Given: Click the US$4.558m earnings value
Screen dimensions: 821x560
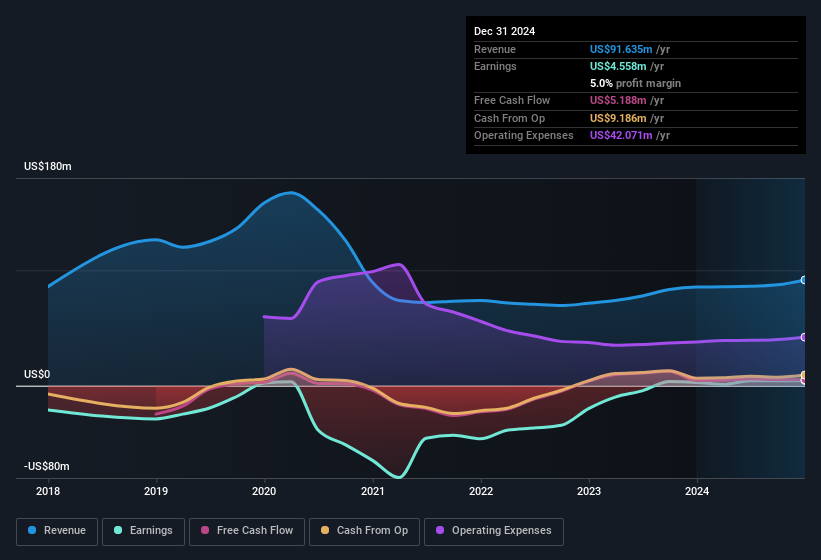Looking at the screenshot, I should 618,66.
